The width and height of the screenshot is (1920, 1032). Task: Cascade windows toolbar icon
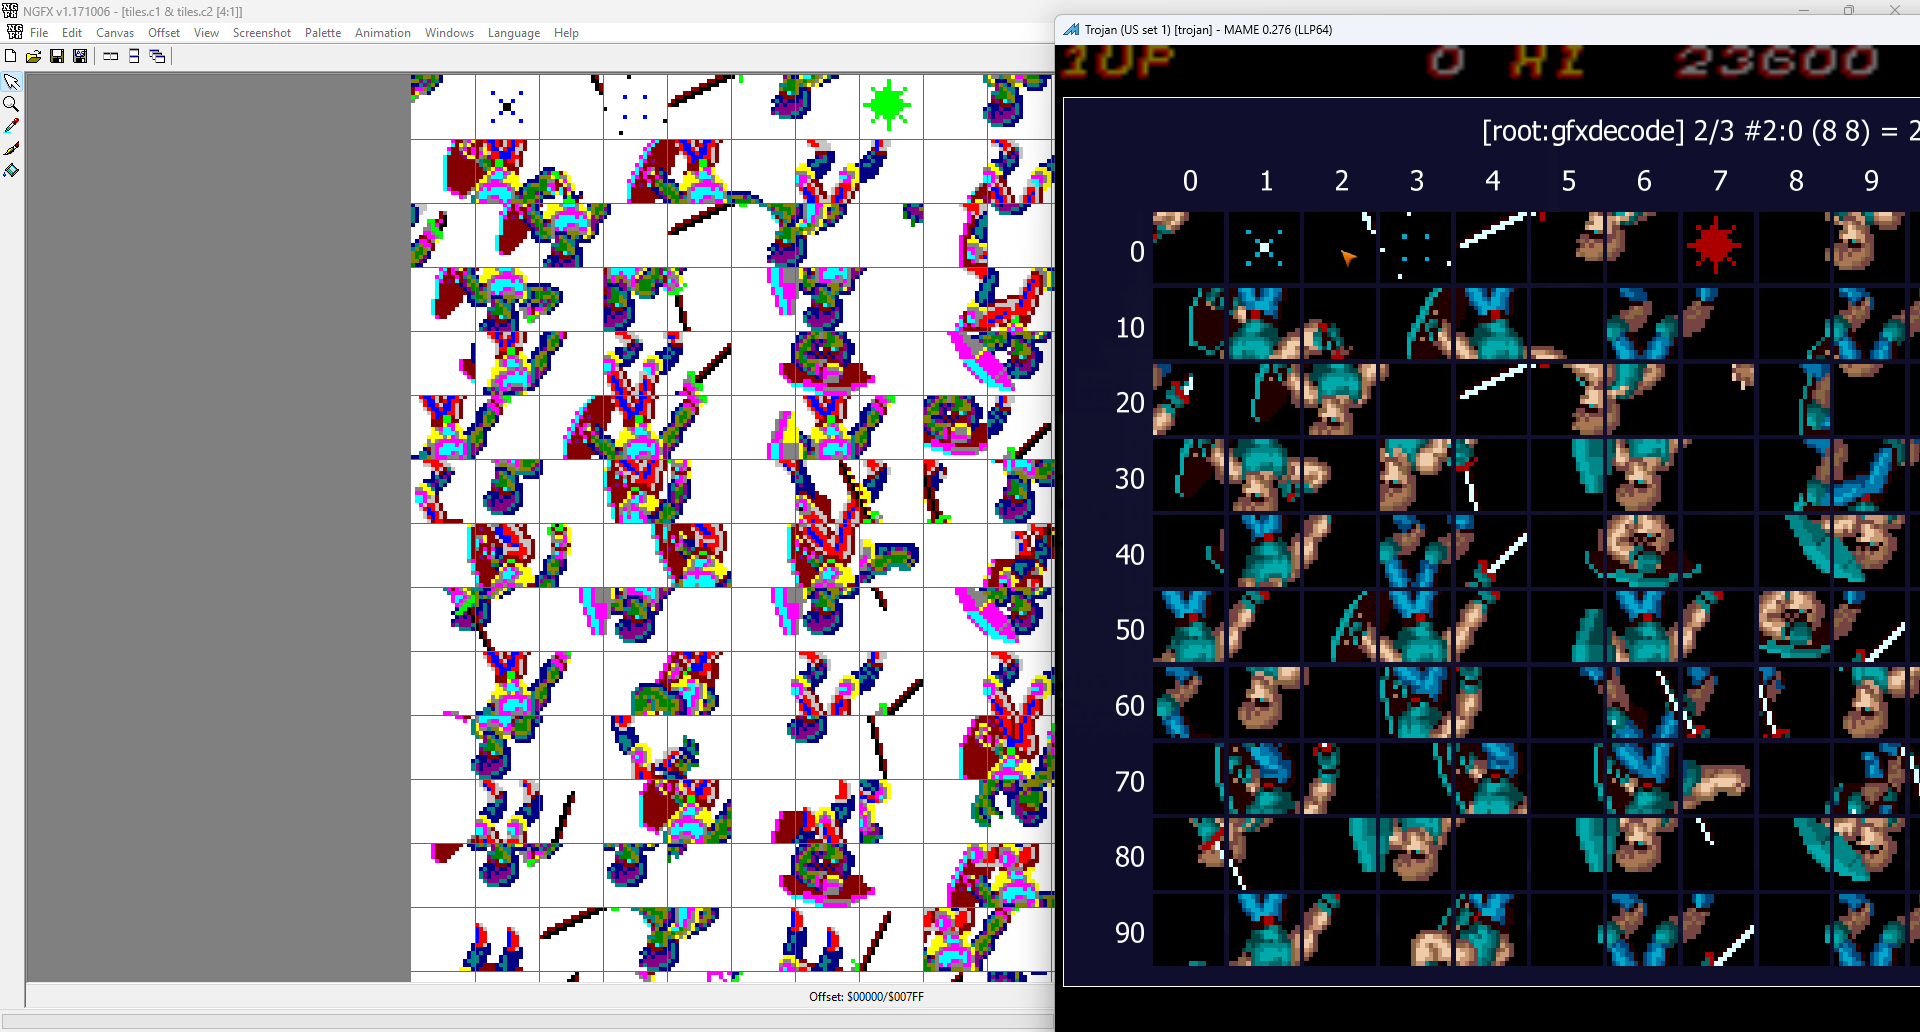pos(157,56)
